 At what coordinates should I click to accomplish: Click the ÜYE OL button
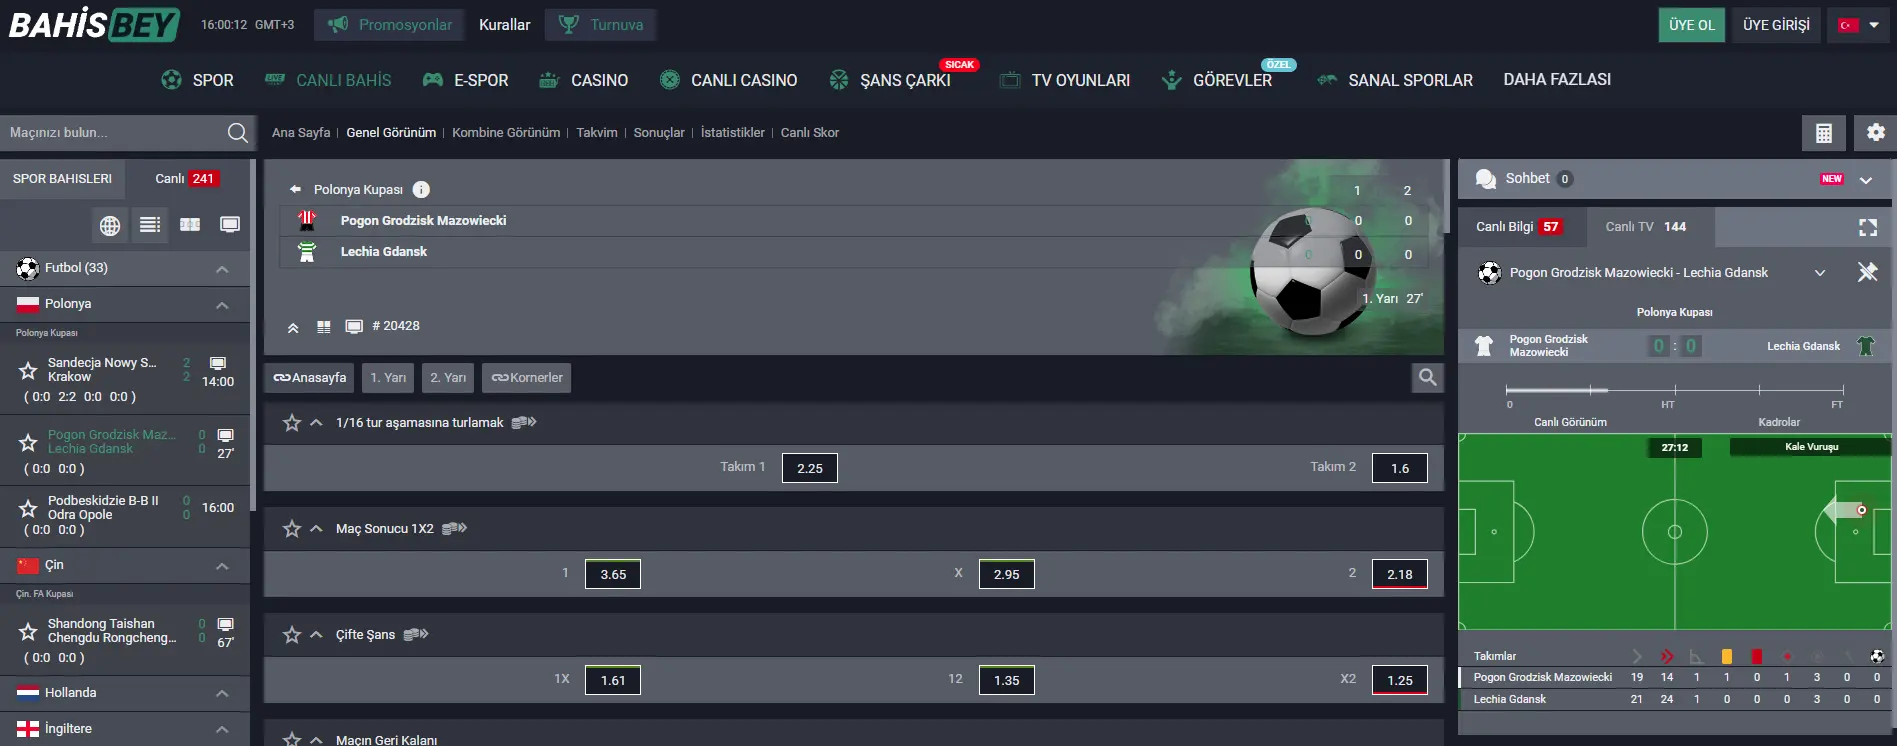coord(1691,25)
